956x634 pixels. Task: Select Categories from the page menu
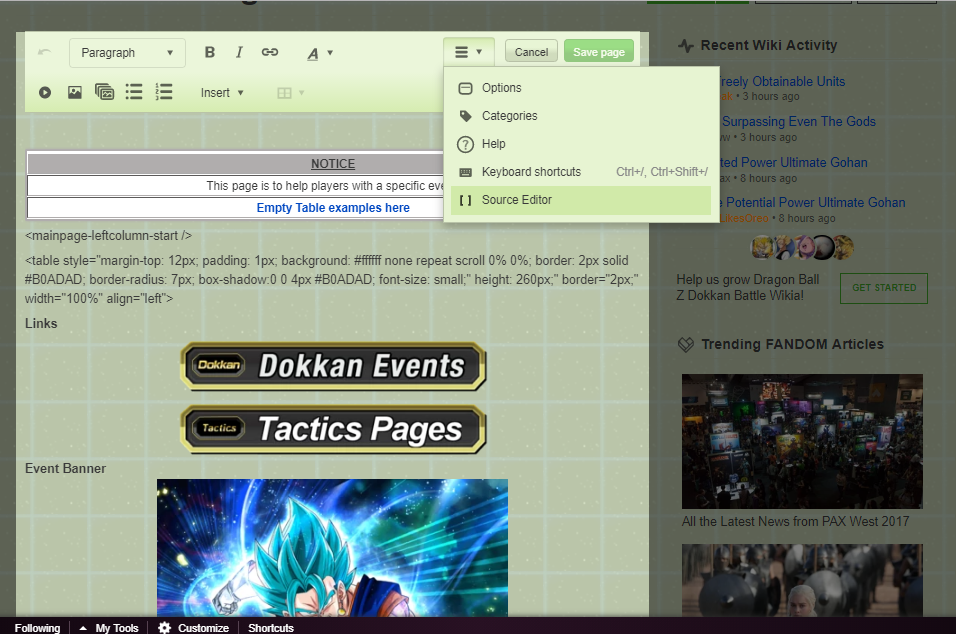coord(580,116)
